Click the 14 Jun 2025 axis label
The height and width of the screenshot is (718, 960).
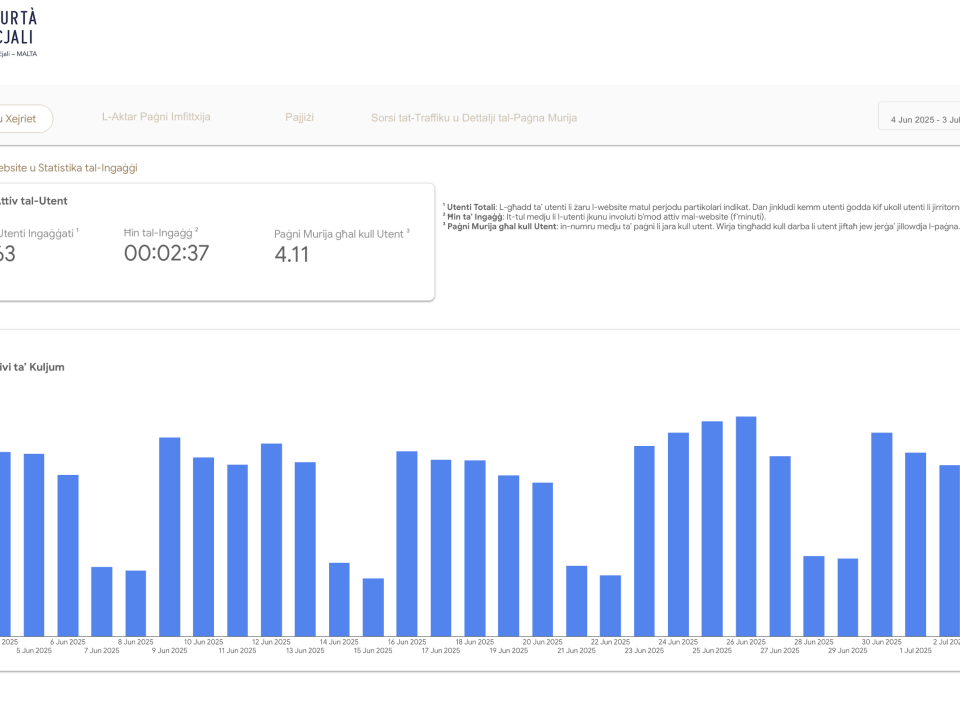(x=339, y=642)
